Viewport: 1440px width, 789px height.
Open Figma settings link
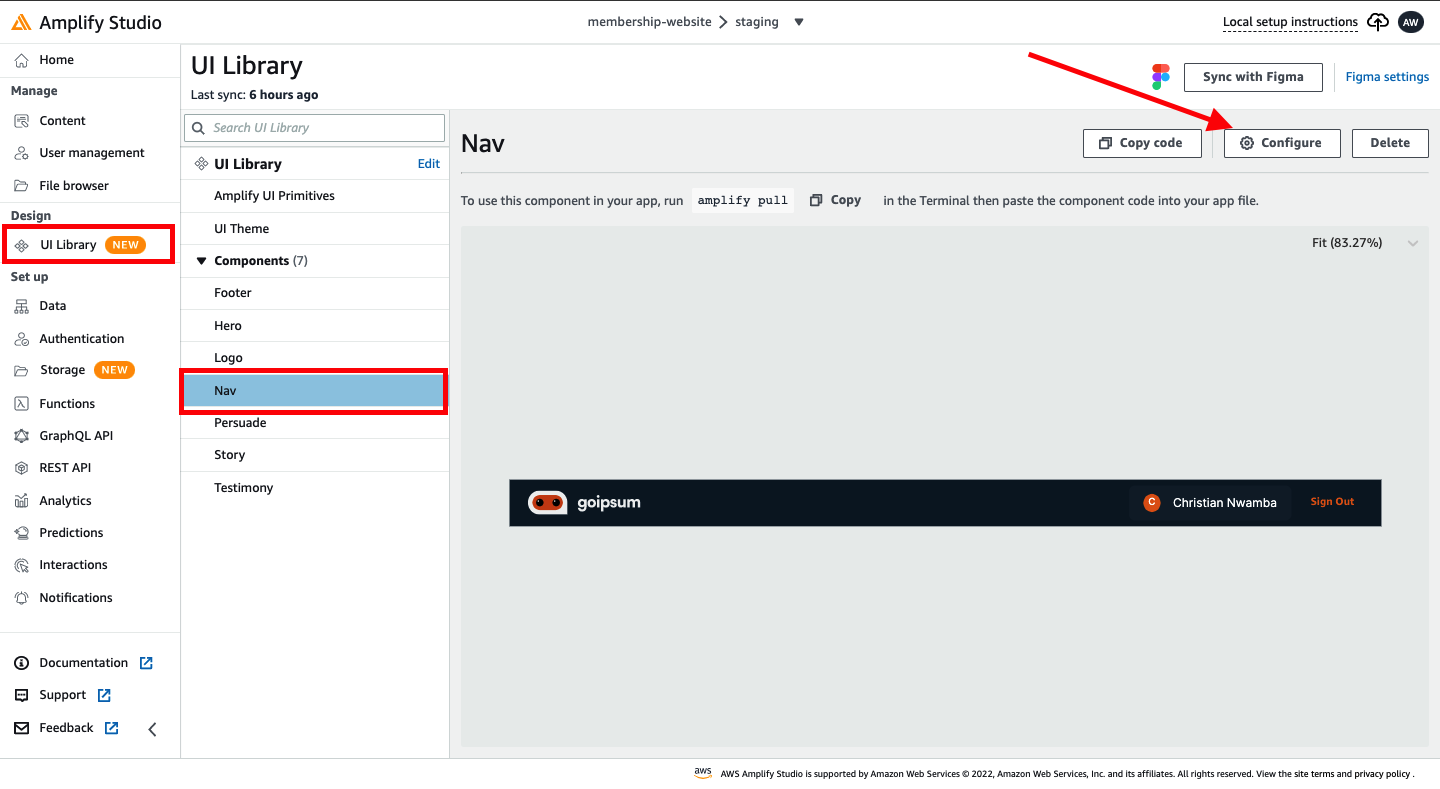click(1387, 77)
